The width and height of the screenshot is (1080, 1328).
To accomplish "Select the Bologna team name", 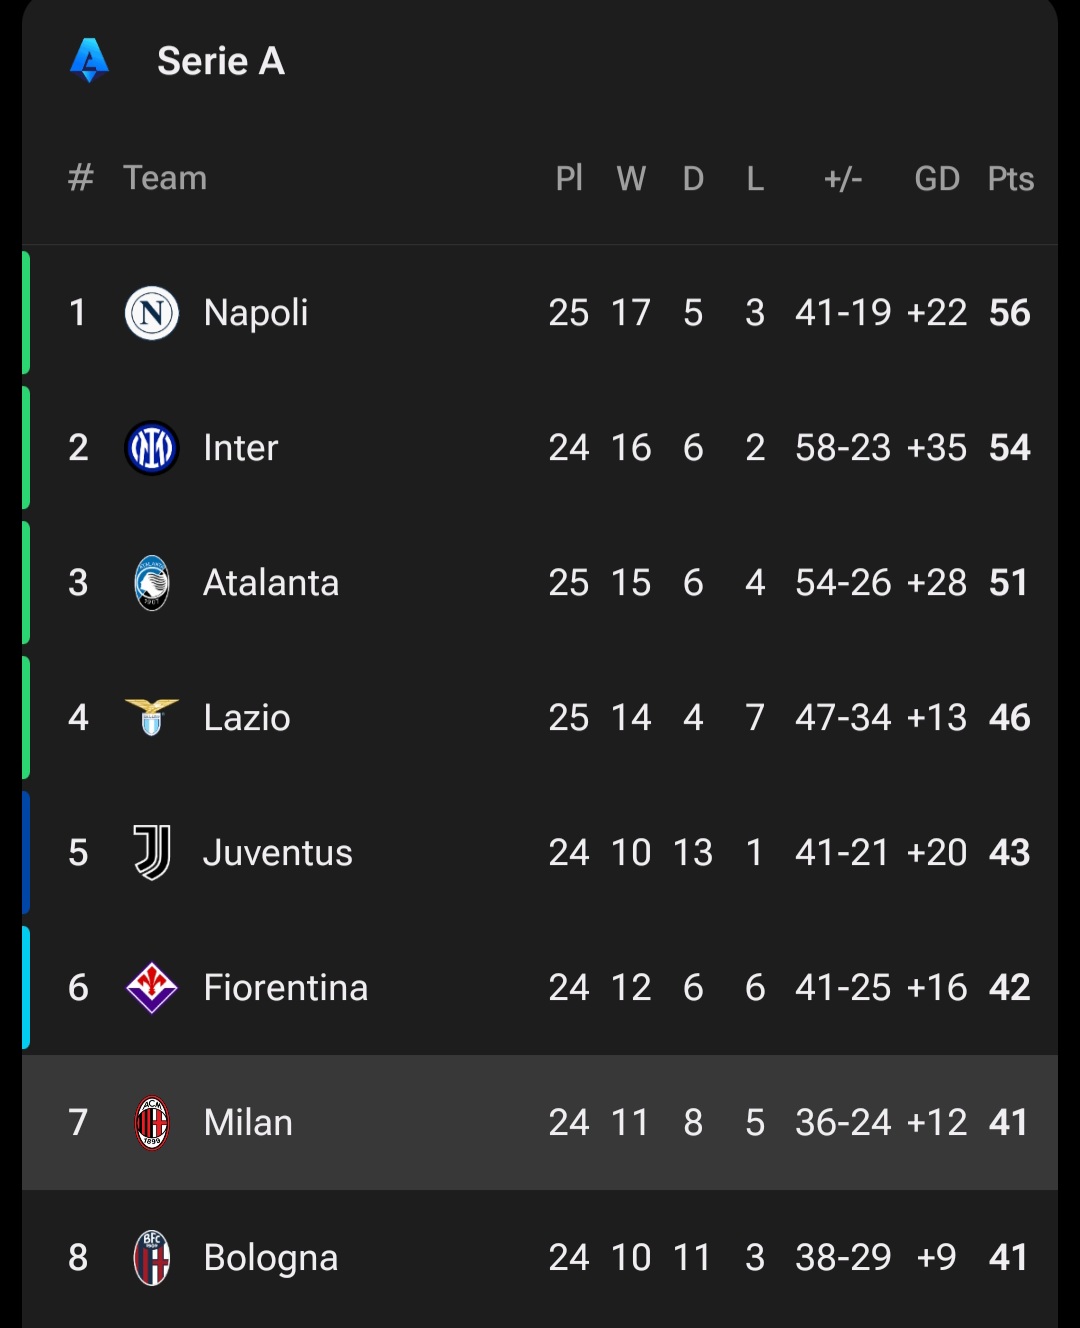I will [271, 1258].
